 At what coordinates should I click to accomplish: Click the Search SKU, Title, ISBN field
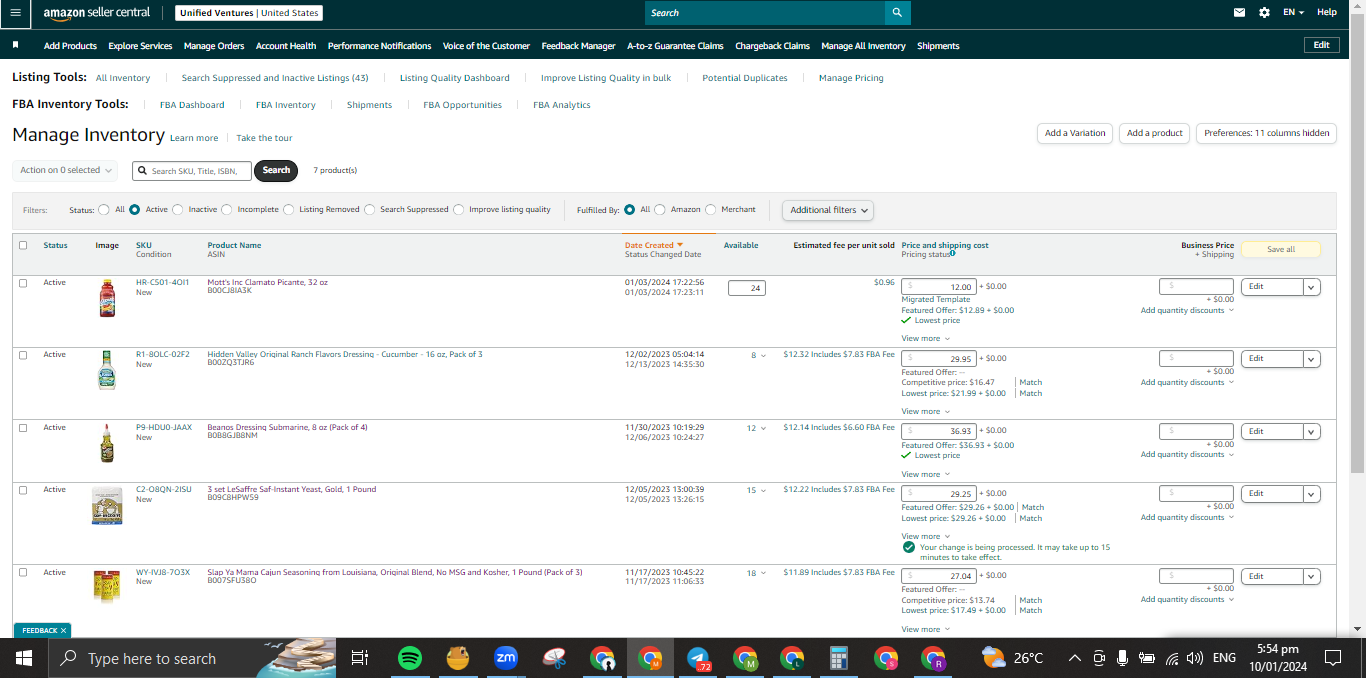click(192, 171)
